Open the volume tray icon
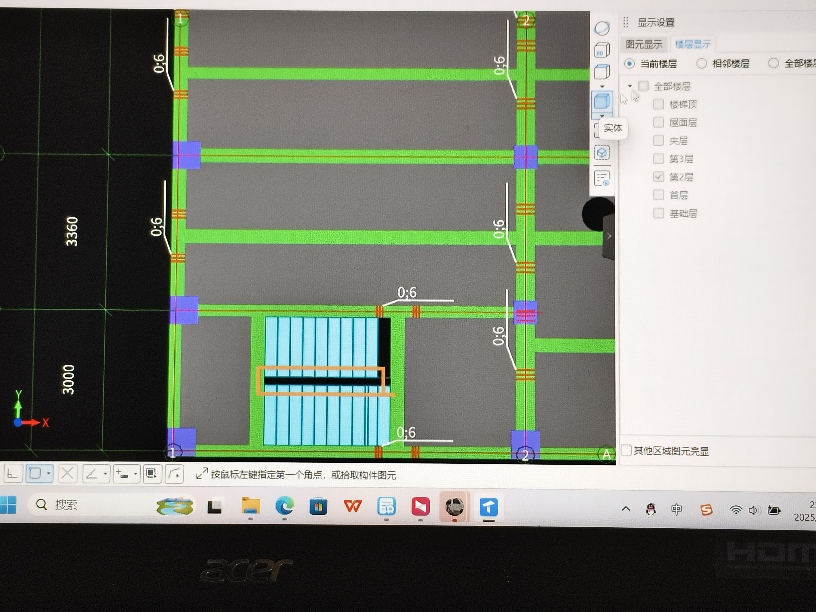Image resolution: width=816 pixels, height=612 pixels. click(x=754, y=510)
